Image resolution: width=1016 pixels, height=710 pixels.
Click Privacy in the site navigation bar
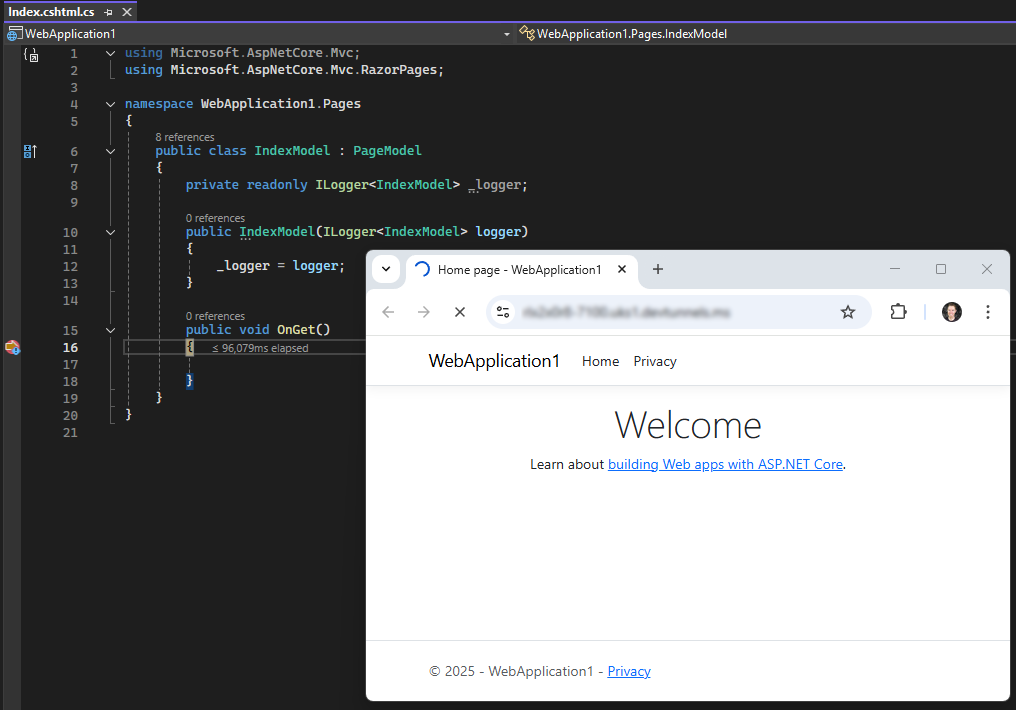coord(655,361)
